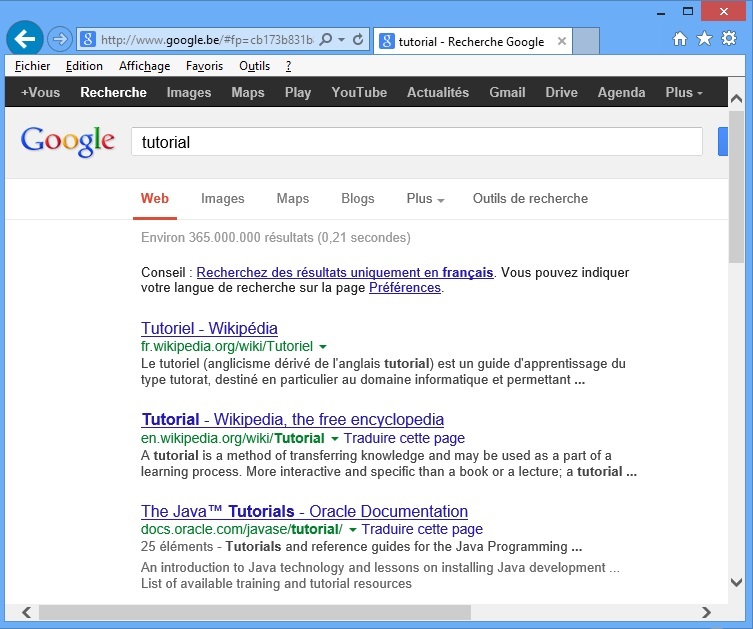
Task: Open the Favoris menu
Action: click(204, 66)
